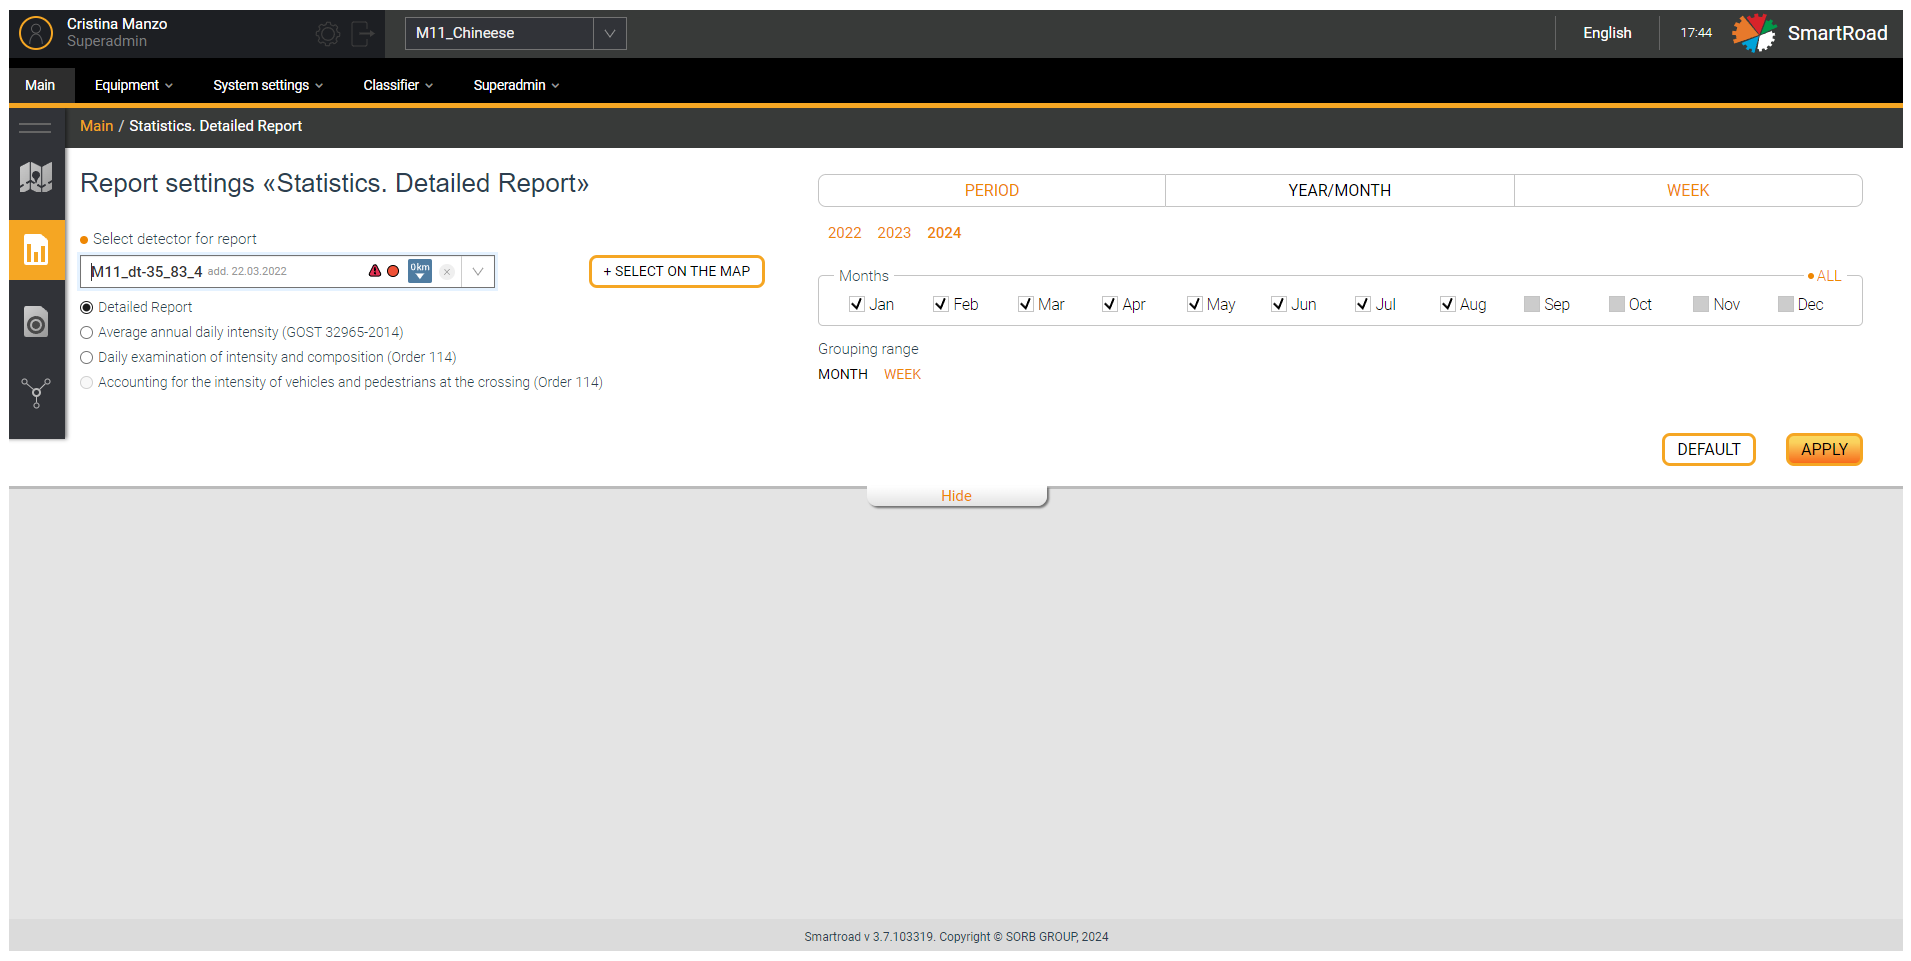Uncheck the Apr month checkbox
This screenshot has width=1911, height=961.
click(1109, 304)
